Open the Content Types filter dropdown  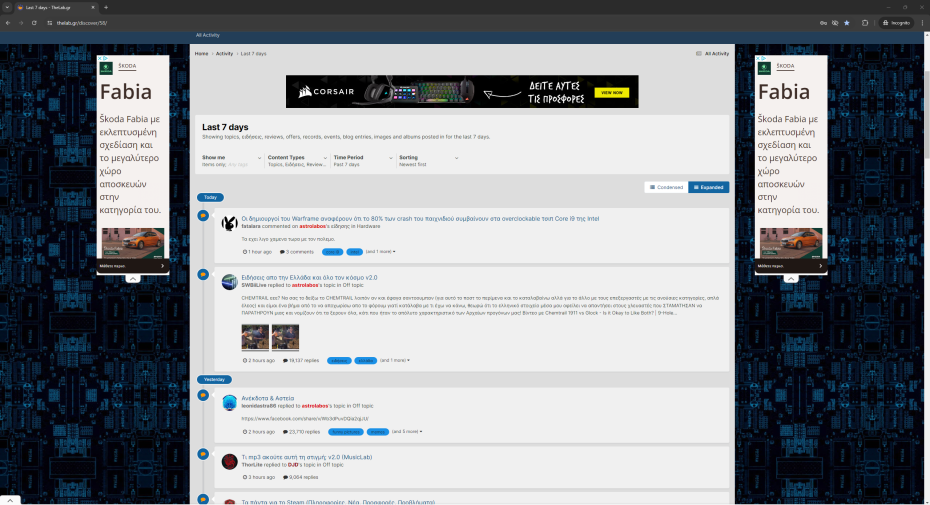click(297, 161)
